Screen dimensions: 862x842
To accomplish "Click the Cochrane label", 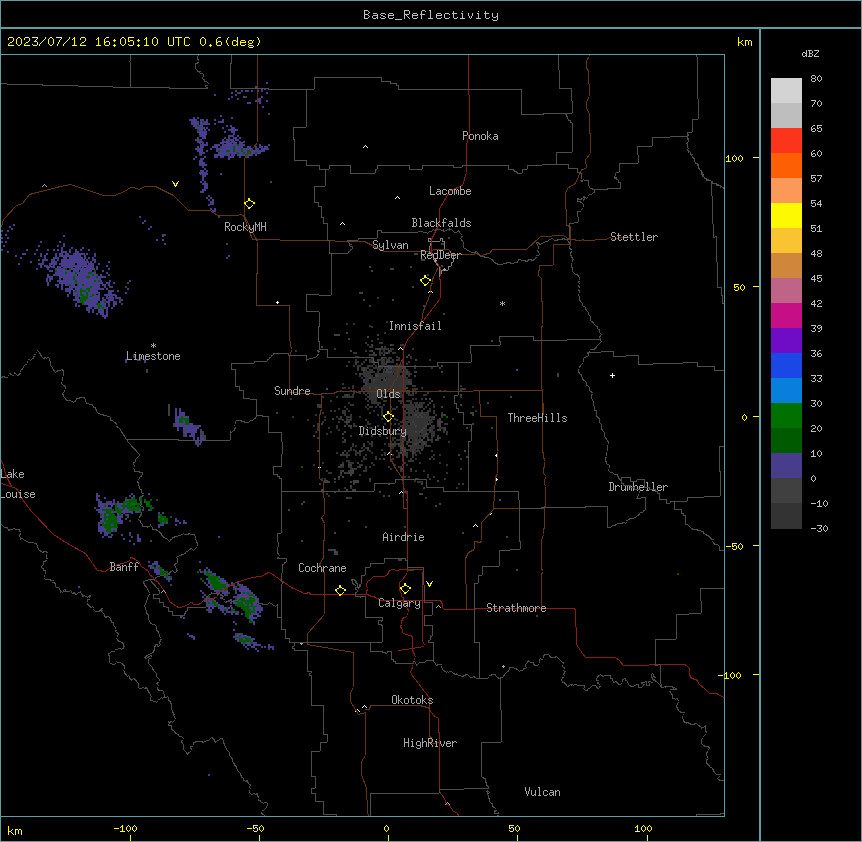I will tap(322, 568).
